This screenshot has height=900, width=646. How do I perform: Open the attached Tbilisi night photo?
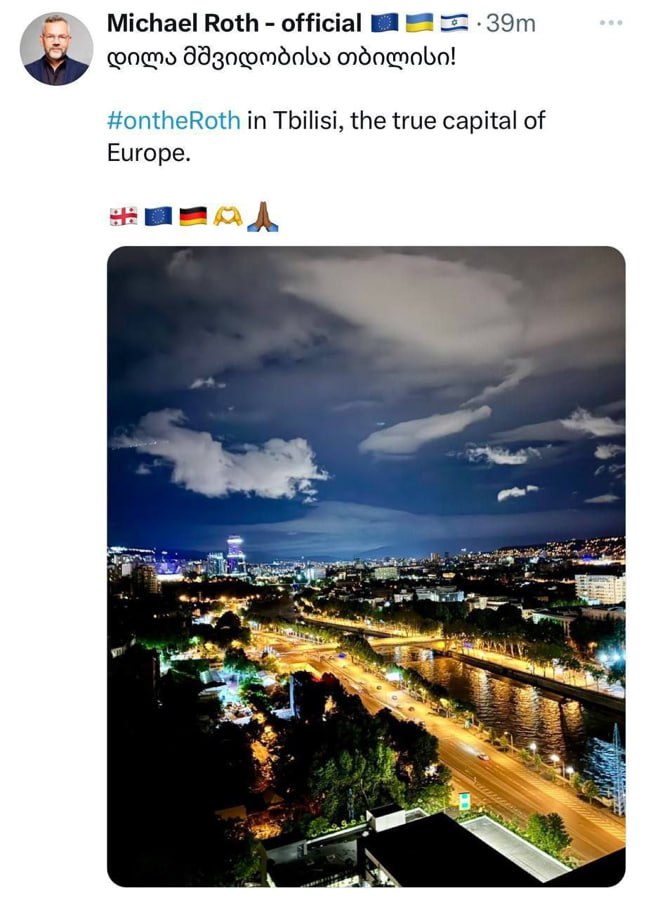pyautogui.click(x=366, y=566)
